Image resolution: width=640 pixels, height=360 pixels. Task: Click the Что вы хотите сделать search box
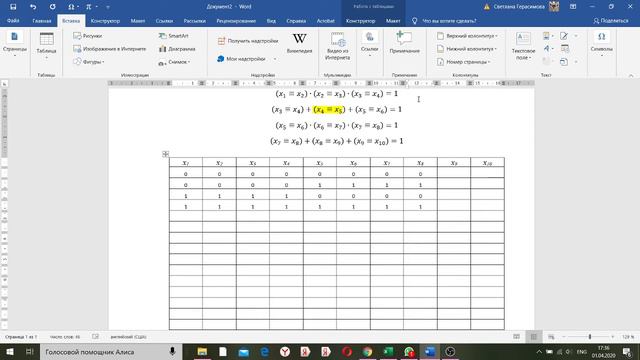pos(449,20)
